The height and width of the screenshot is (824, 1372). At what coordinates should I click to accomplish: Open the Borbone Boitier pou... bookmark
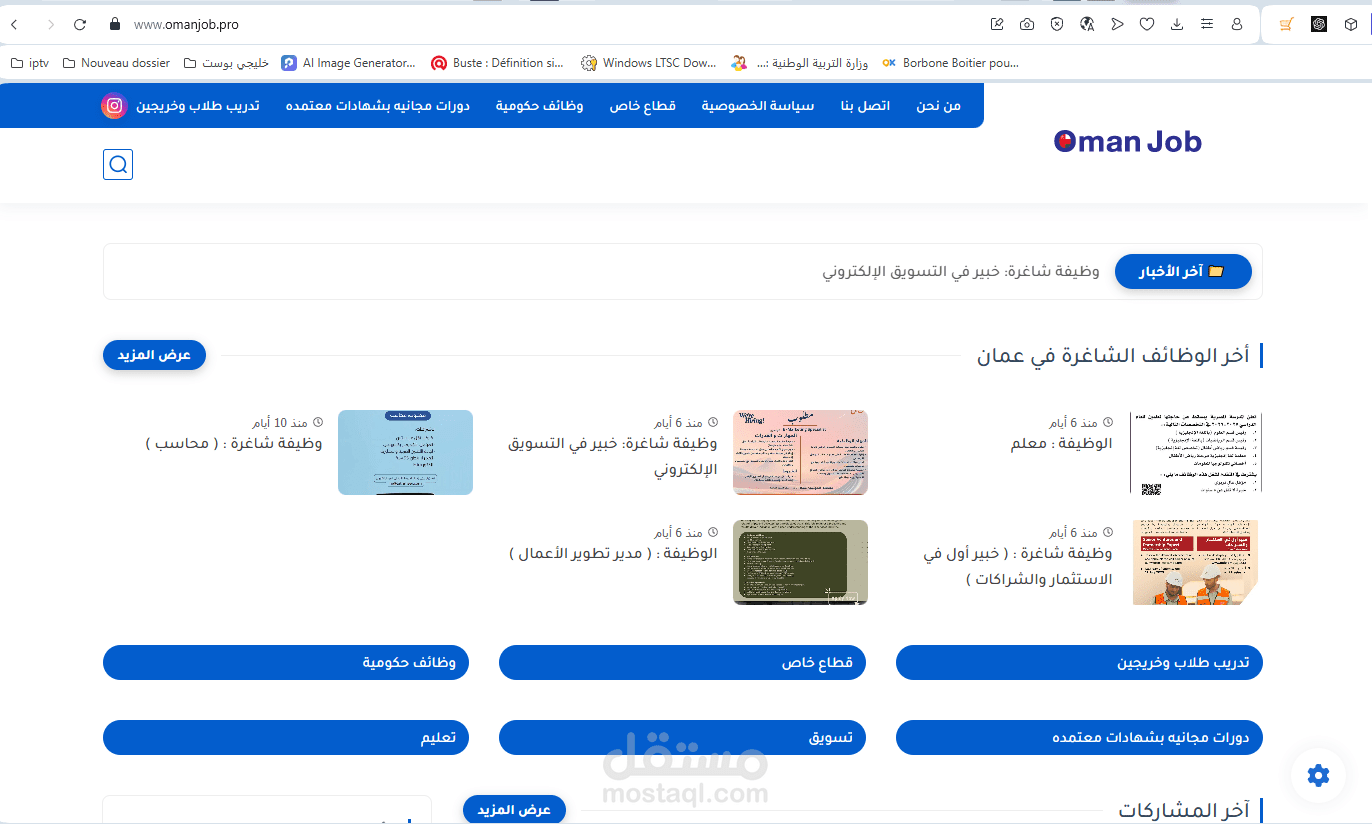(x=950, y=63)
